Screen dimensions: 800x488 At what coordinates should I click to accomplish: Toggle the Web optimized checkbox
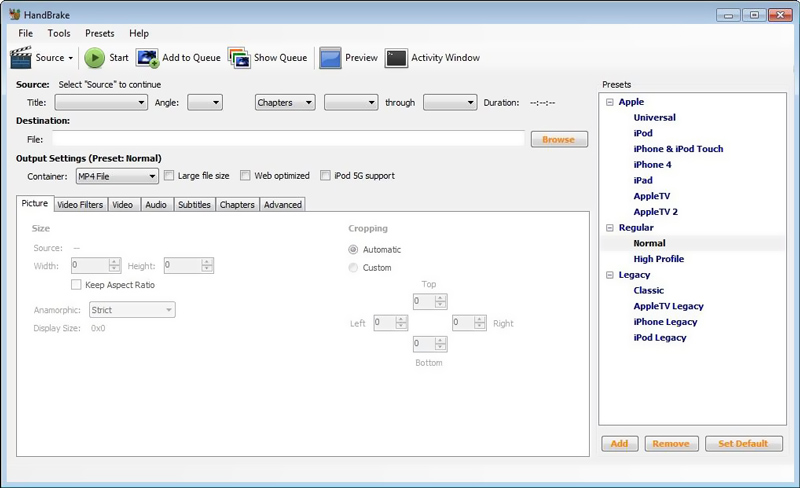pos(246,176)
